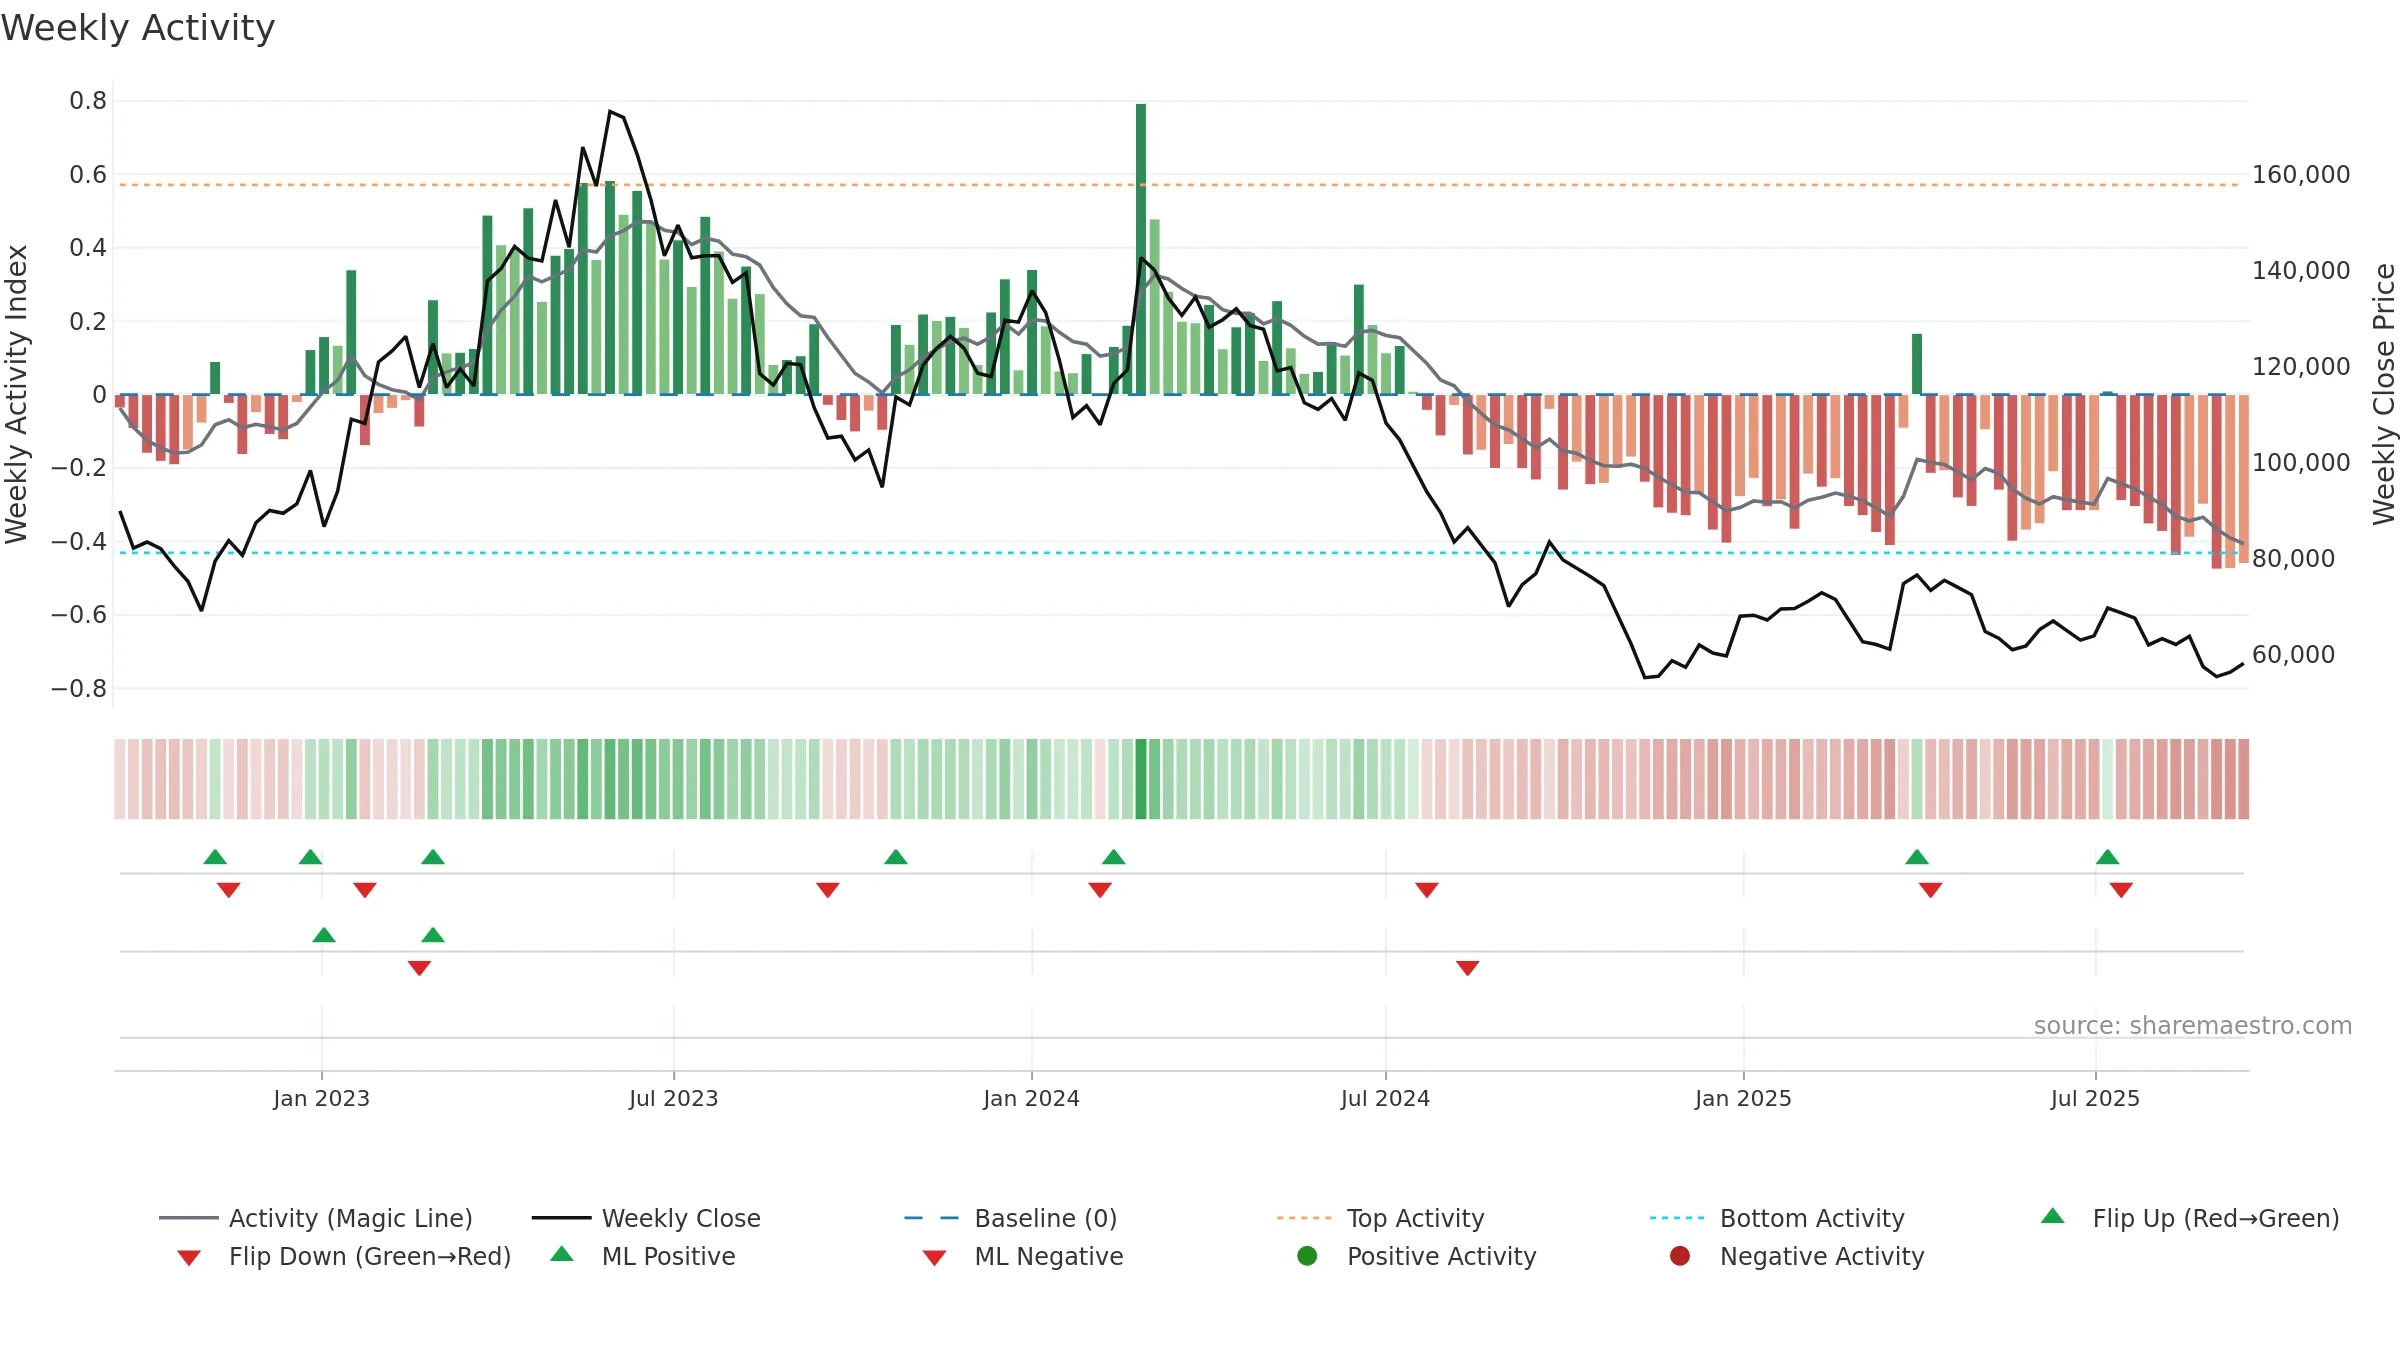Click the 0.8 tick on the left axis
Screen dimensions: 2400x1350
[x=88, y=101]
